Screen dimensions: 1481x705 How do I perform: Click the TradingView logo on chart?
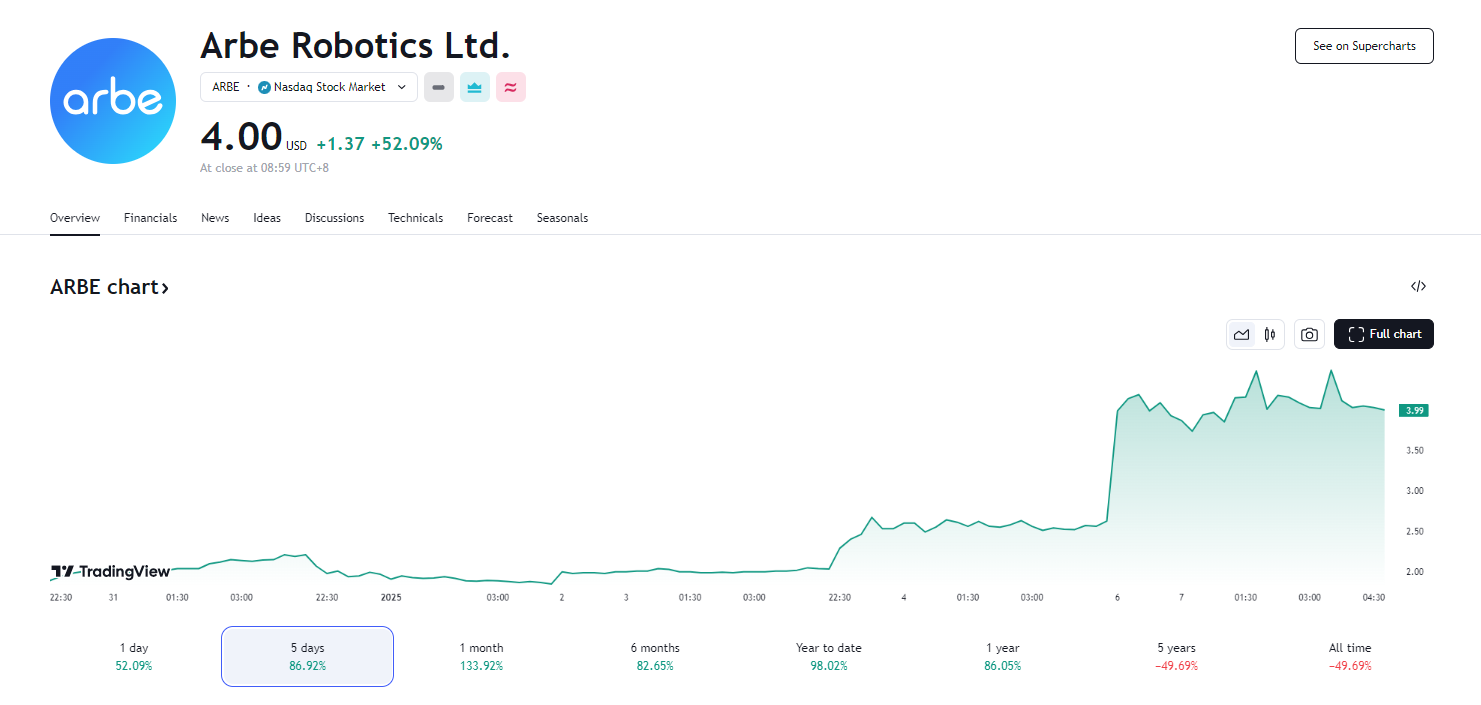[x=111, y=572]
